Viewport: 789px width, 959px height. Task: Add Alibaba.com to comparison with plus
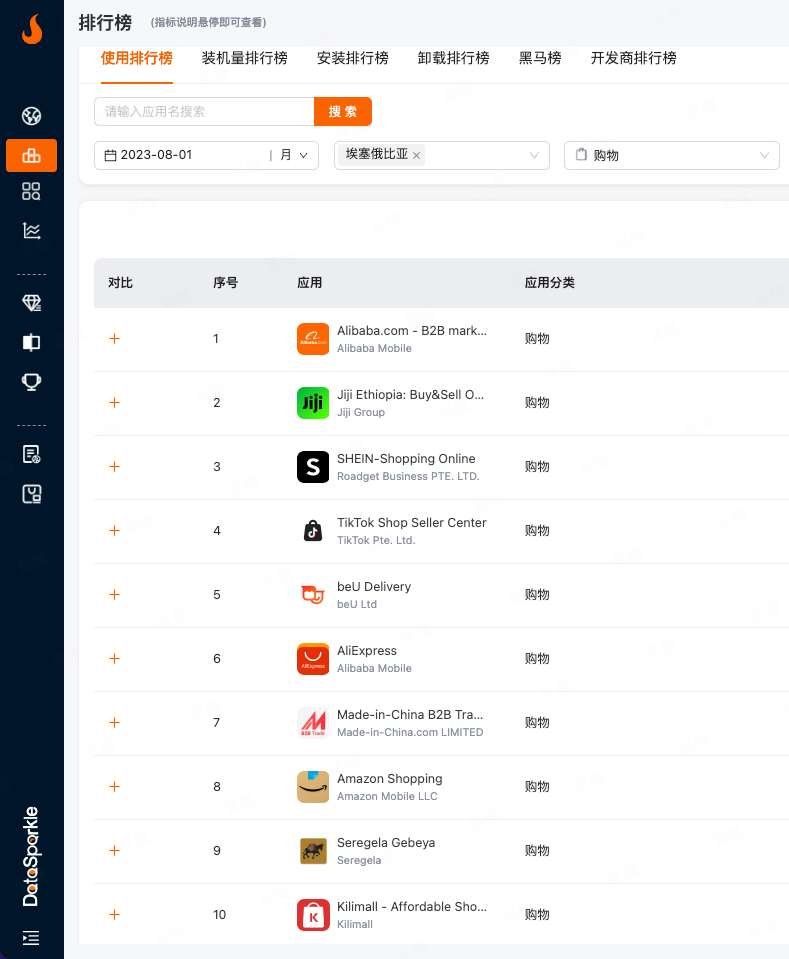pyautogui.click(x=114, y=339)
